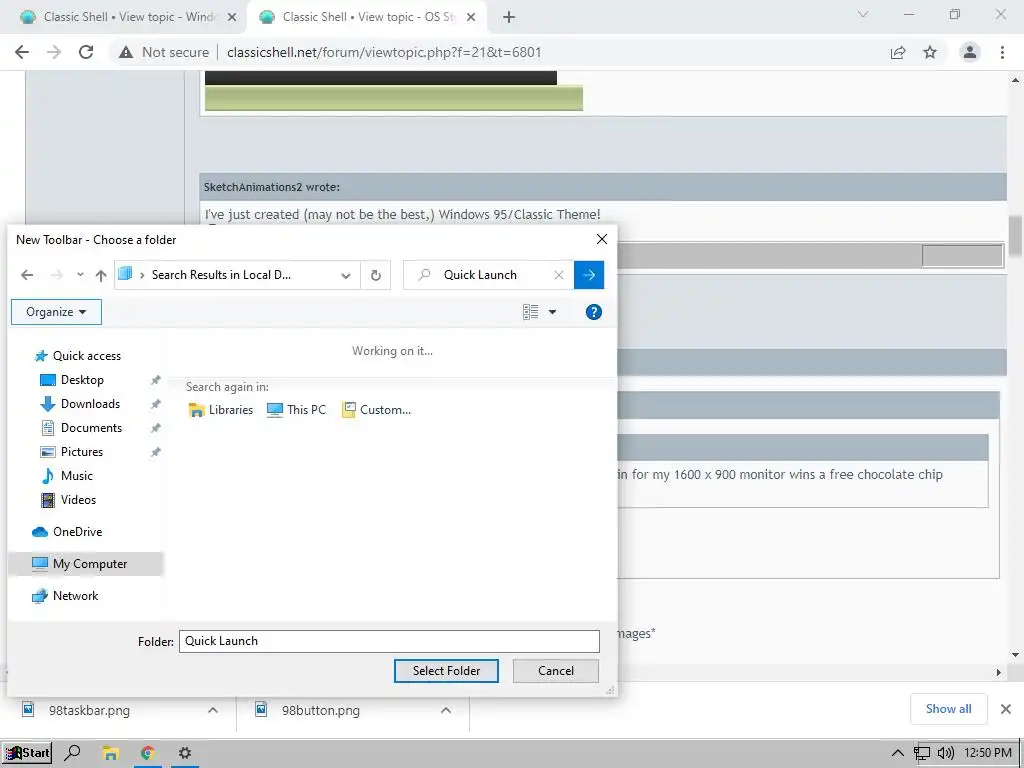Open view options dropdown arrow

point(552,312)
